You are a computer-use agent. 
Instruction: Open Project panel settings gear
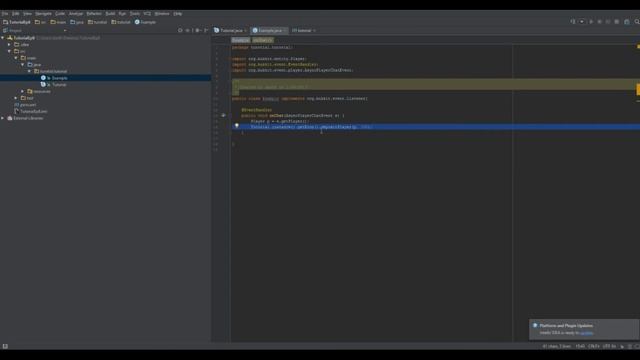198,30
